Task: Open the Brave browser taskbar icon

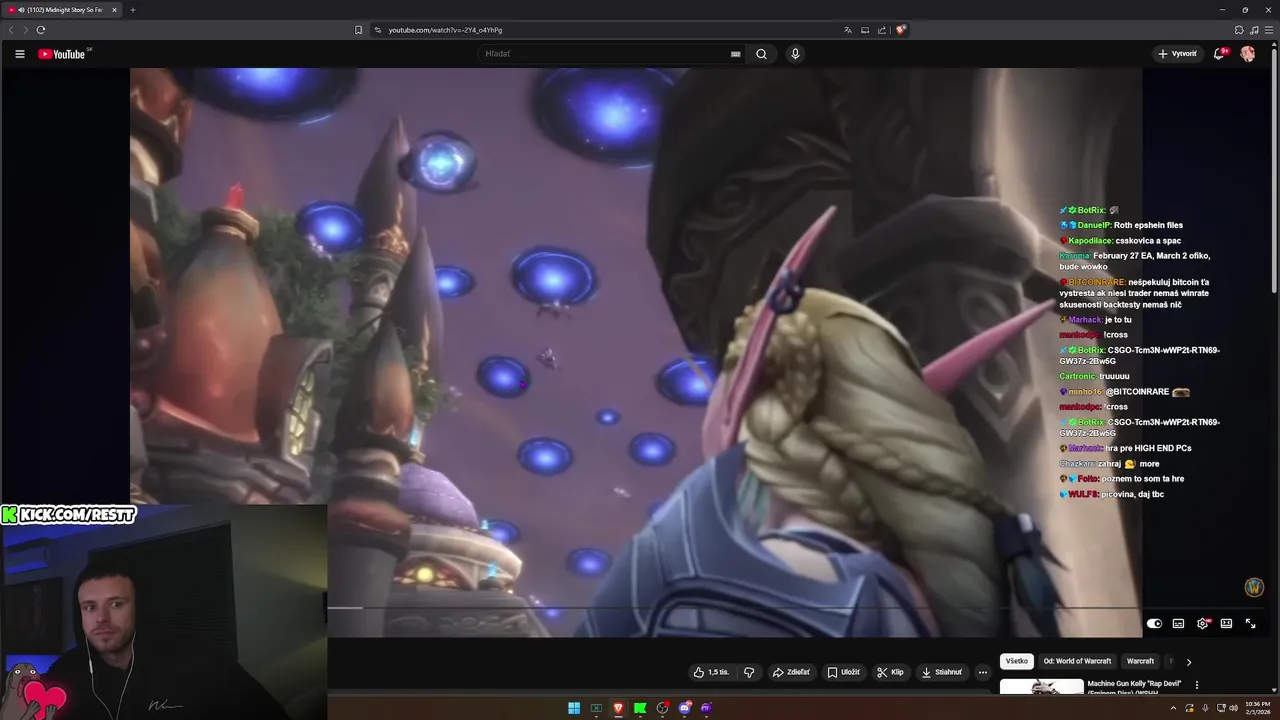Action: [618, 708]
